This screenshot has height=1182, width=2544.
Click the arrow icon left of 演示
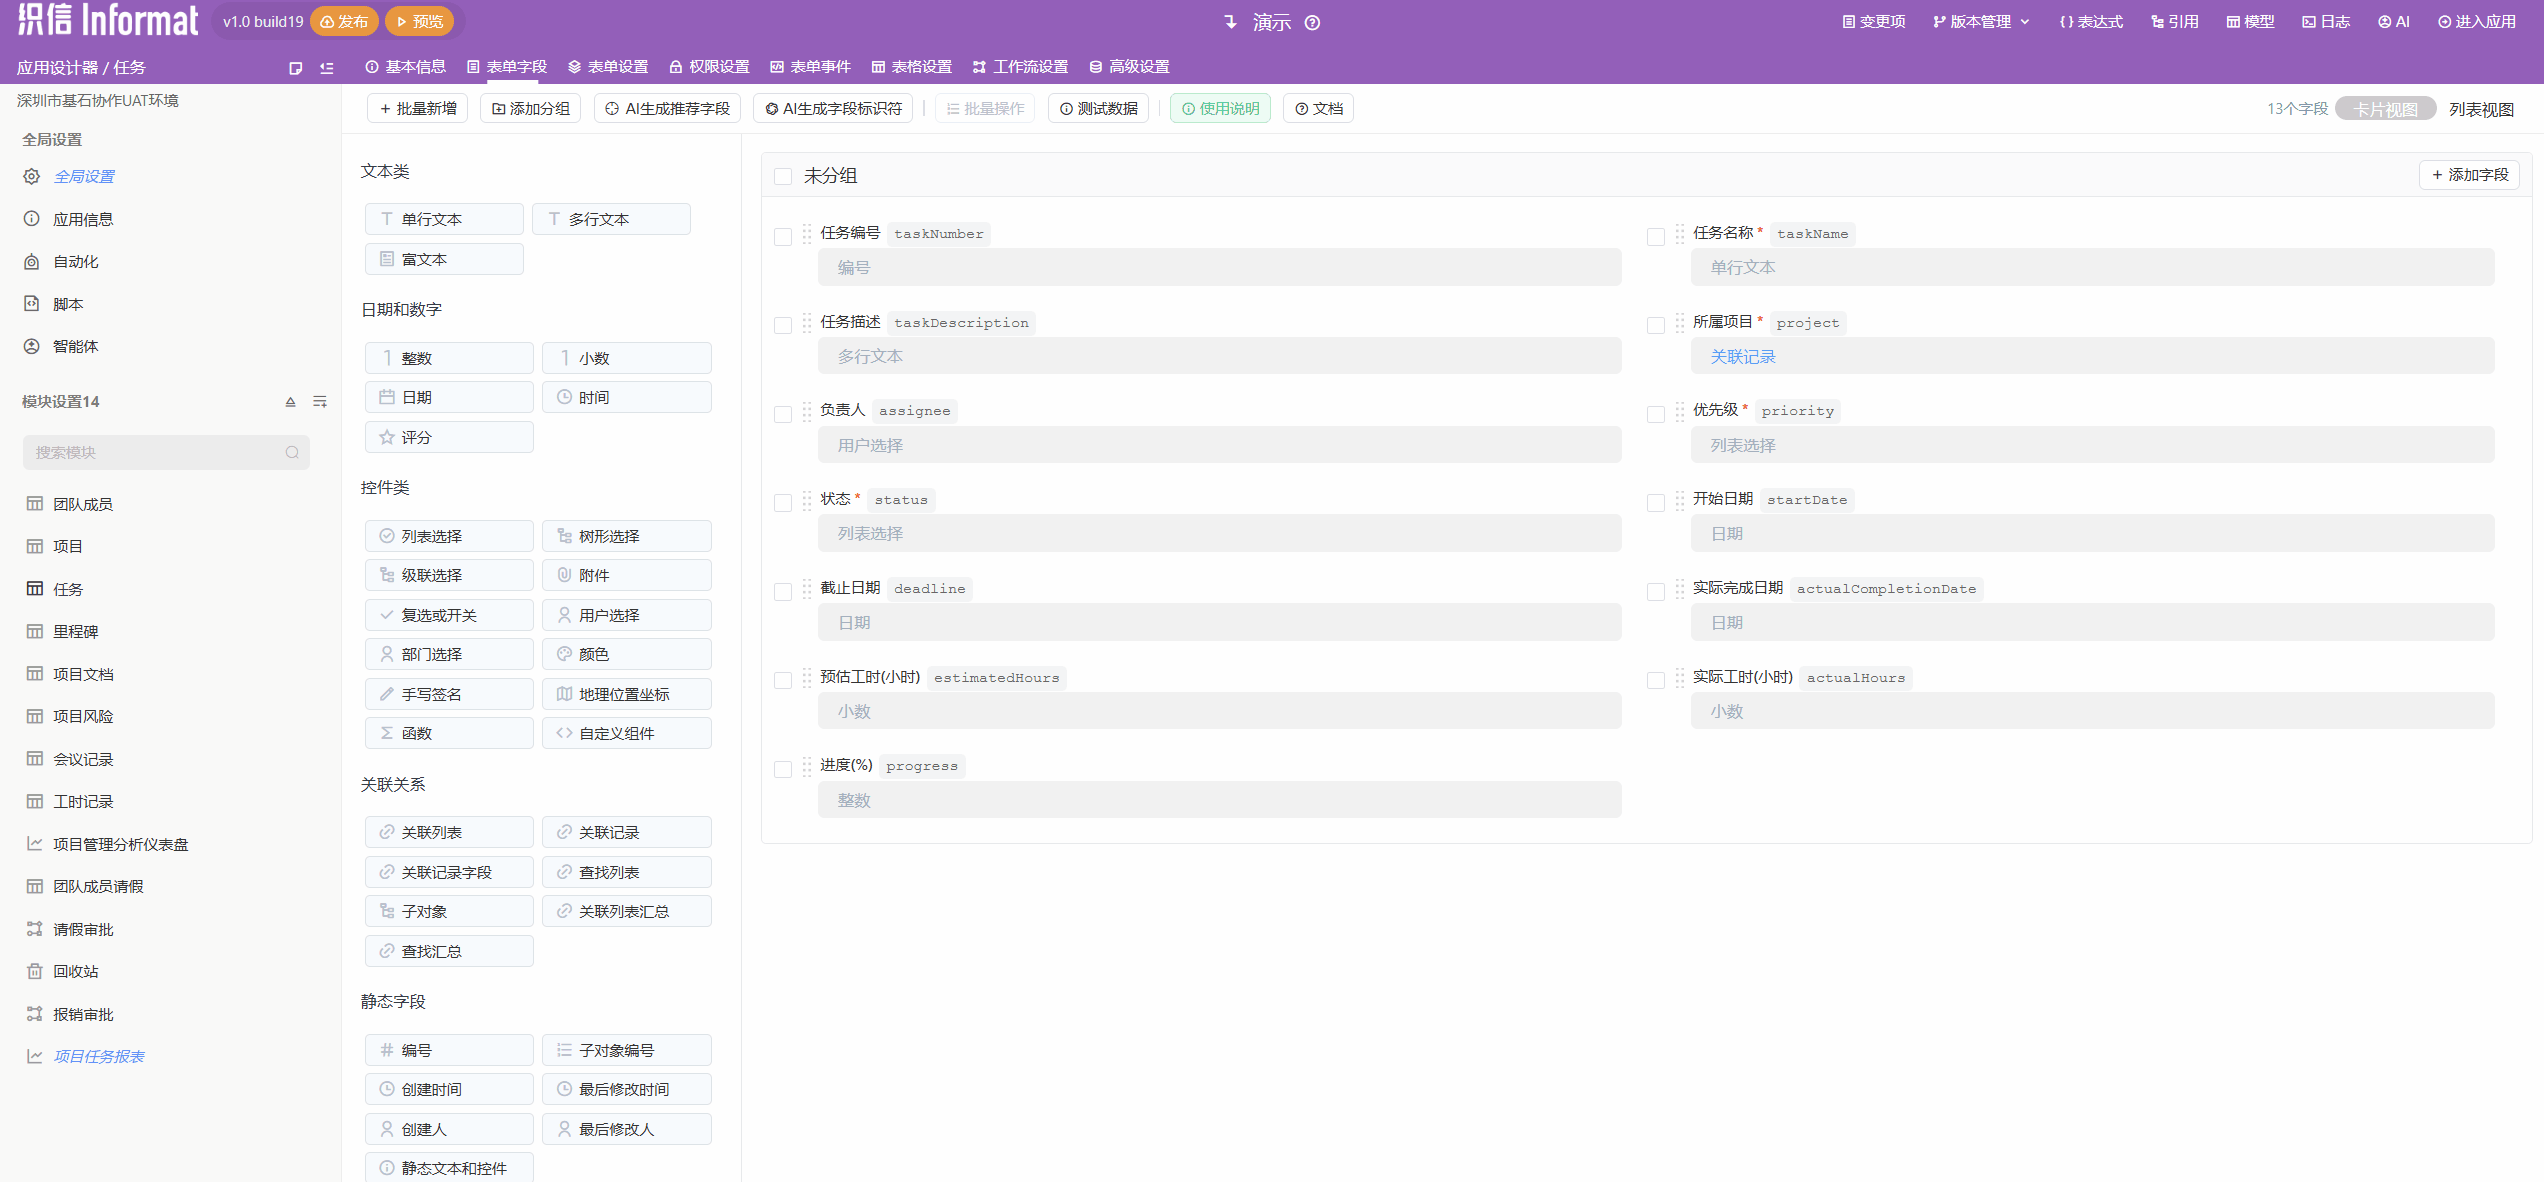1230,22
